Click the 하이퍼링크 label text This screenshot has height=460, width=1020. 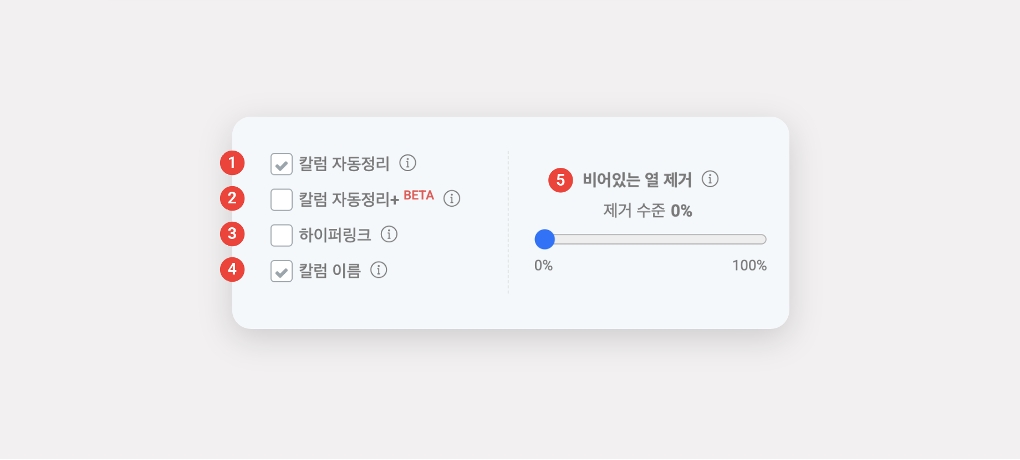[335, 235]
